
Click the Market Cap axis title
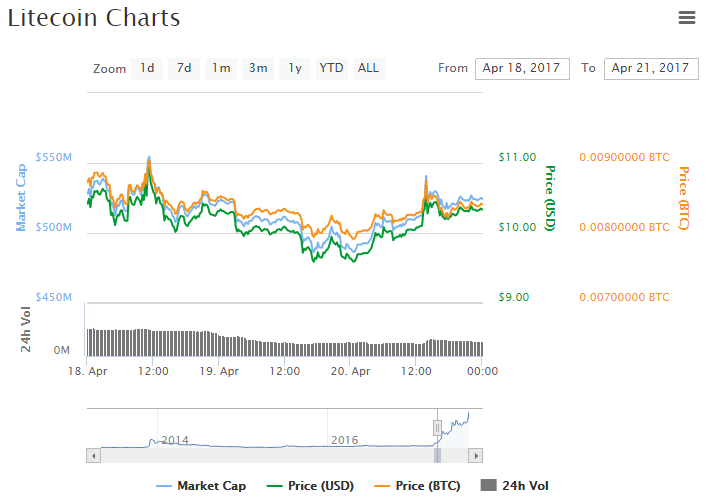[x=21, y=198]
